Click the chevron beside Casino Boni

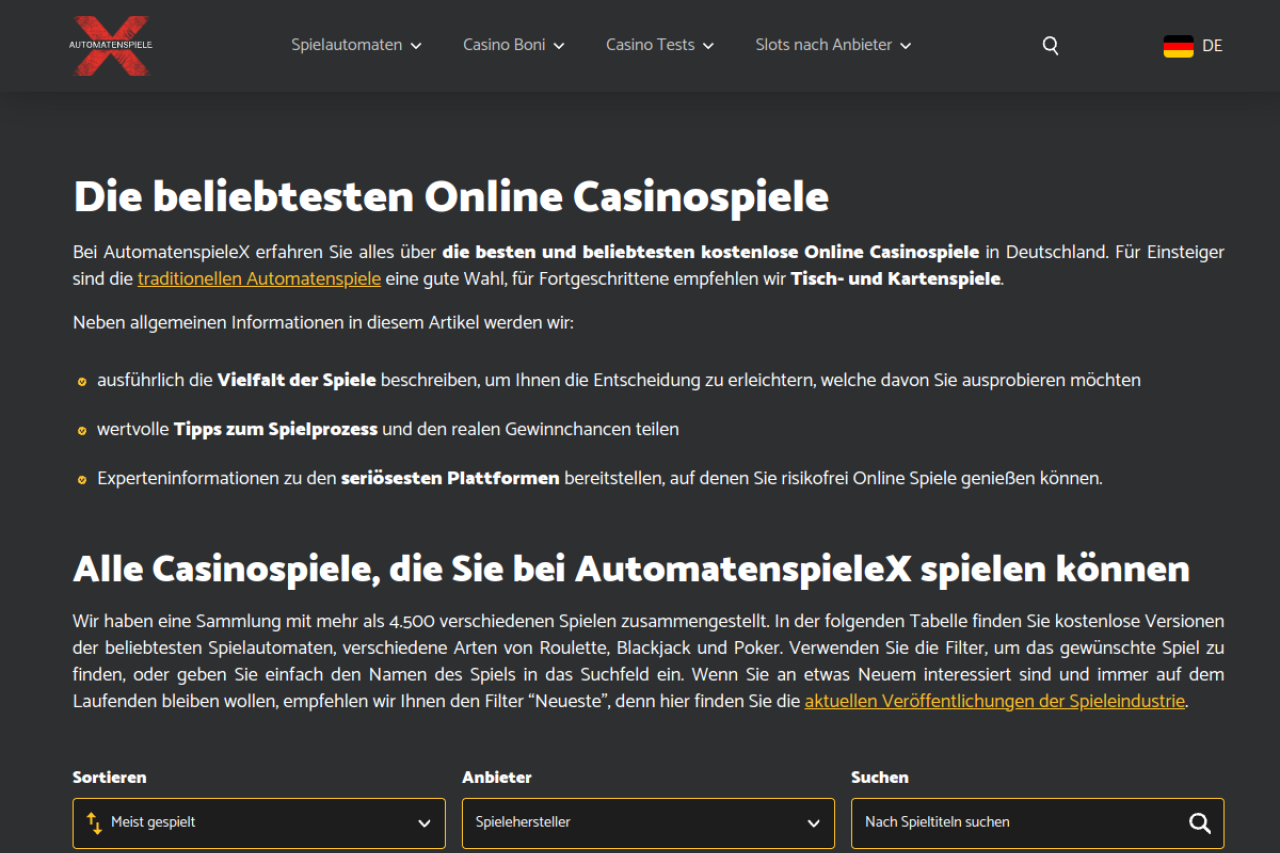coord(559,46)
